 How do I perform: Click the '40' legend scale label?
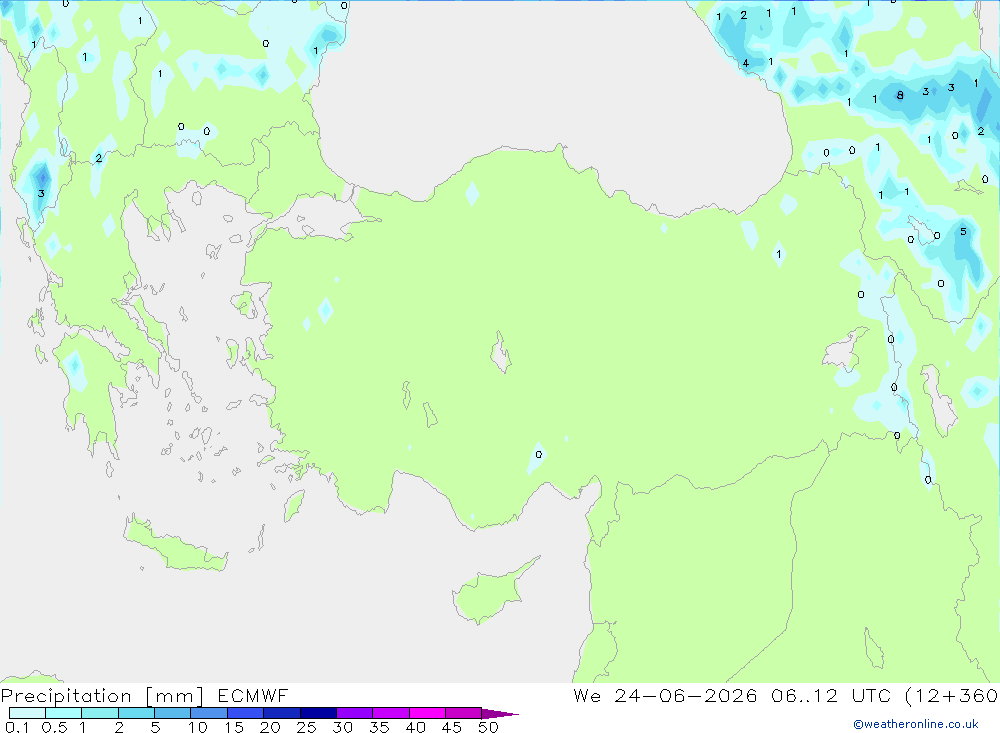(416, 727)
